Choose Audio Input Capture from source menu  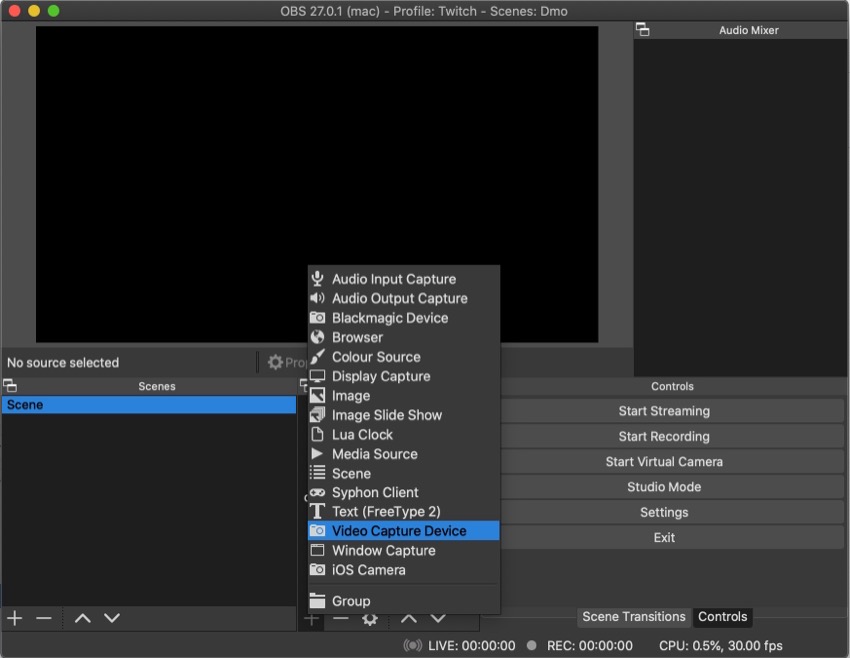point(403,279)
